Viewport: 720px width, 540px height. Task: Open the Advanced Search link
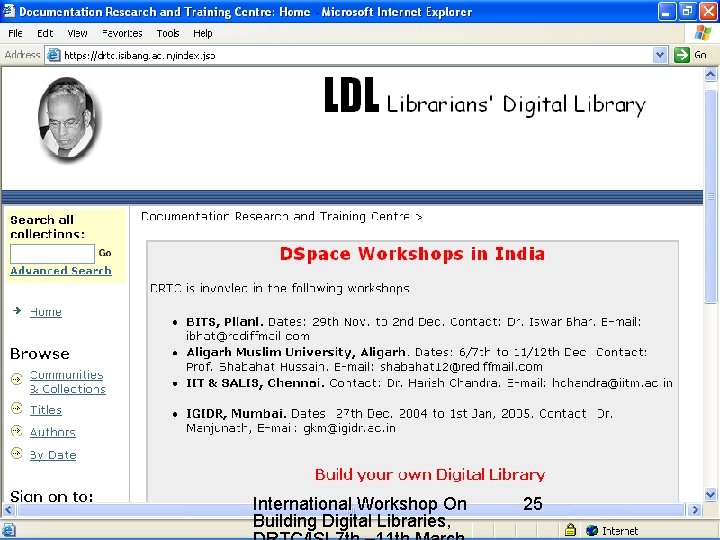click(61, 270)
